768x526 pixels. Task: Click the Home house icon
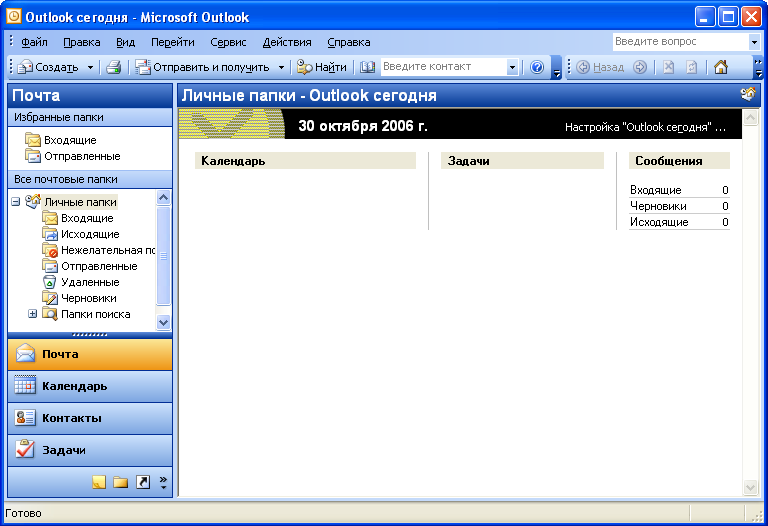[x=720, y=67]
